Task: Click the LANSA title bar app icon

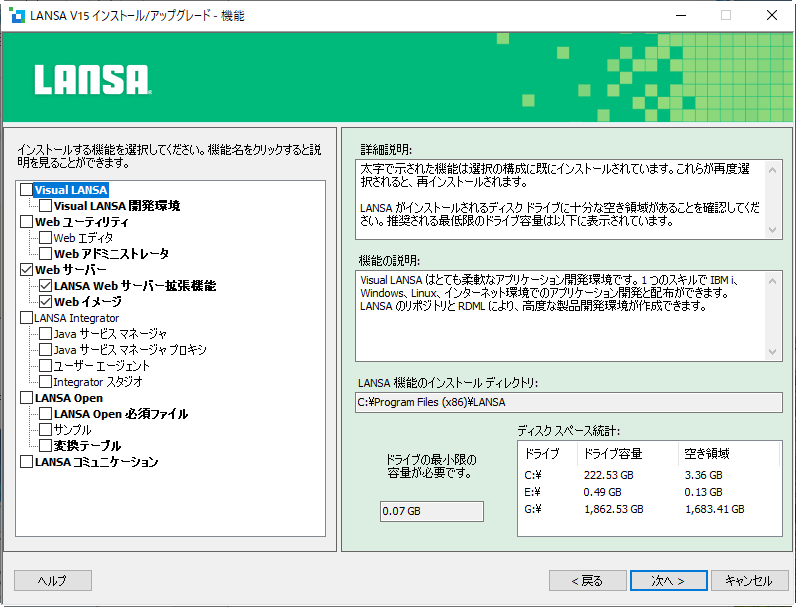Action: [17, 15]
